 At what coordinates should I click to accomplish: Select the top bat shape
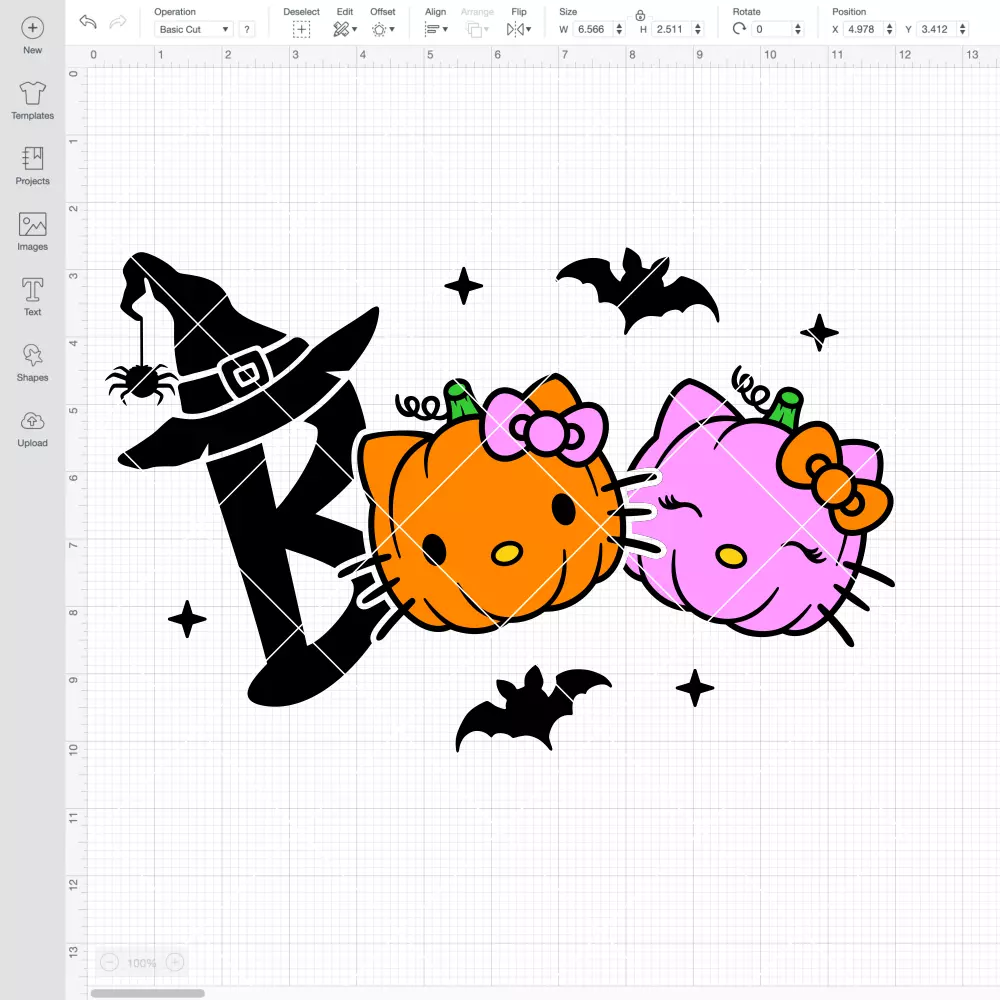(638, 290)
